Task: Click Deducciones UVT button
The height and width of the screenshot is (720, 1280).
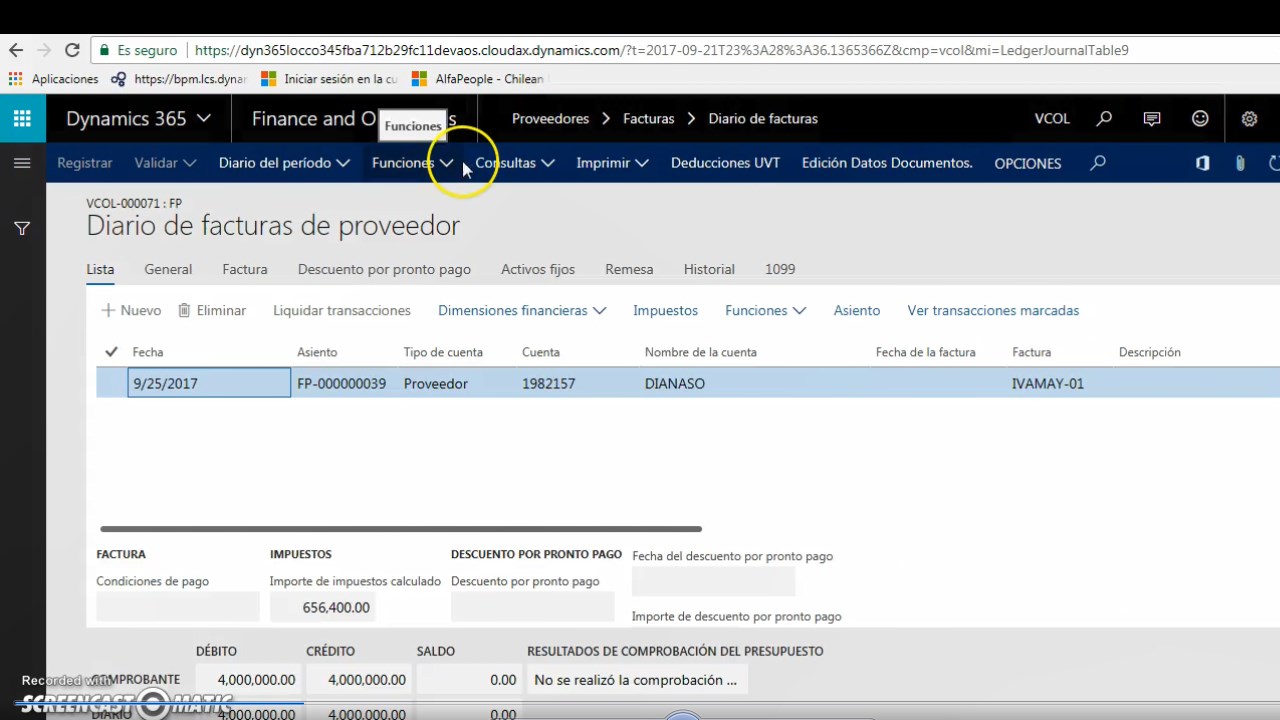Action: 725,162
